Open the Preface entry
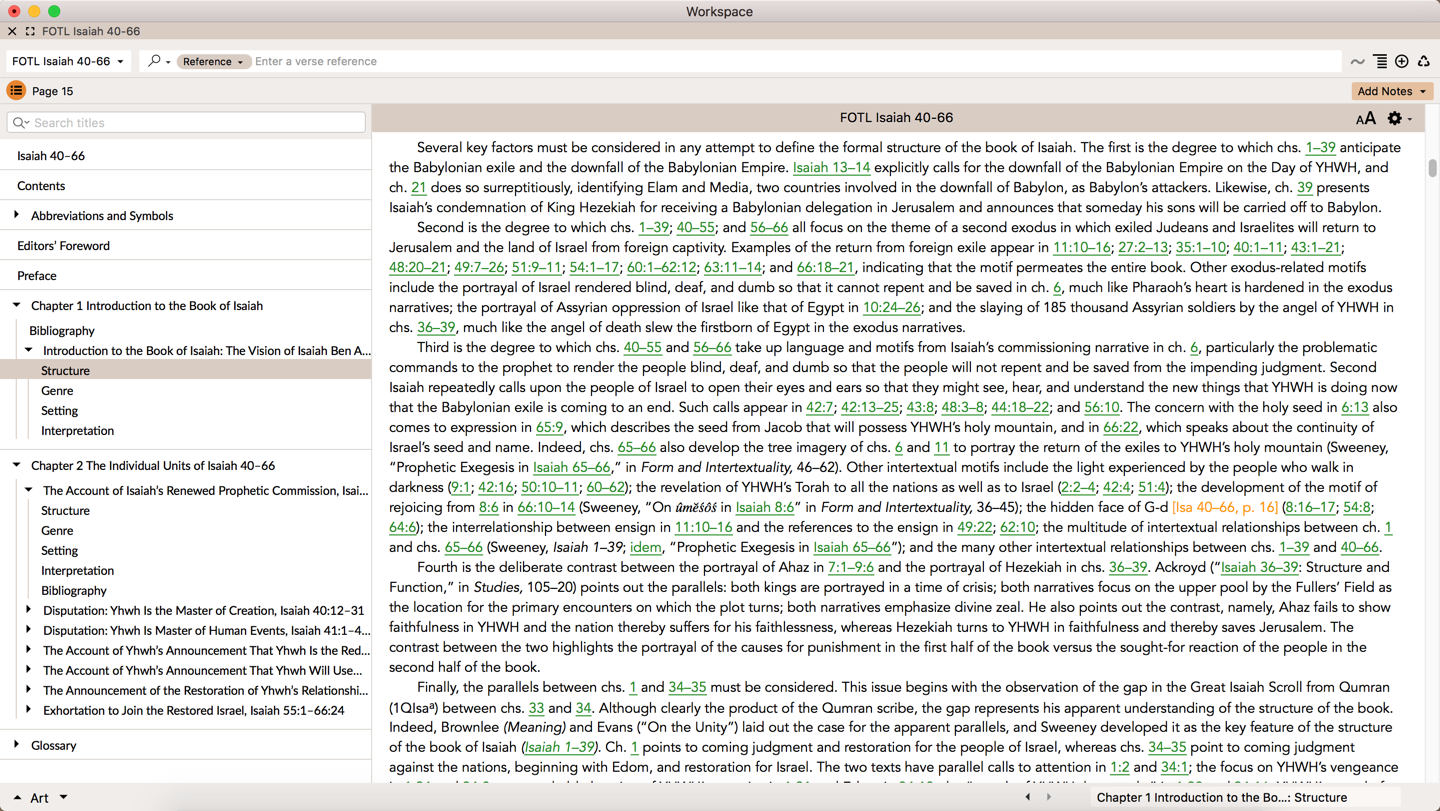1440x811 pixels. click(x=37, y=276)
